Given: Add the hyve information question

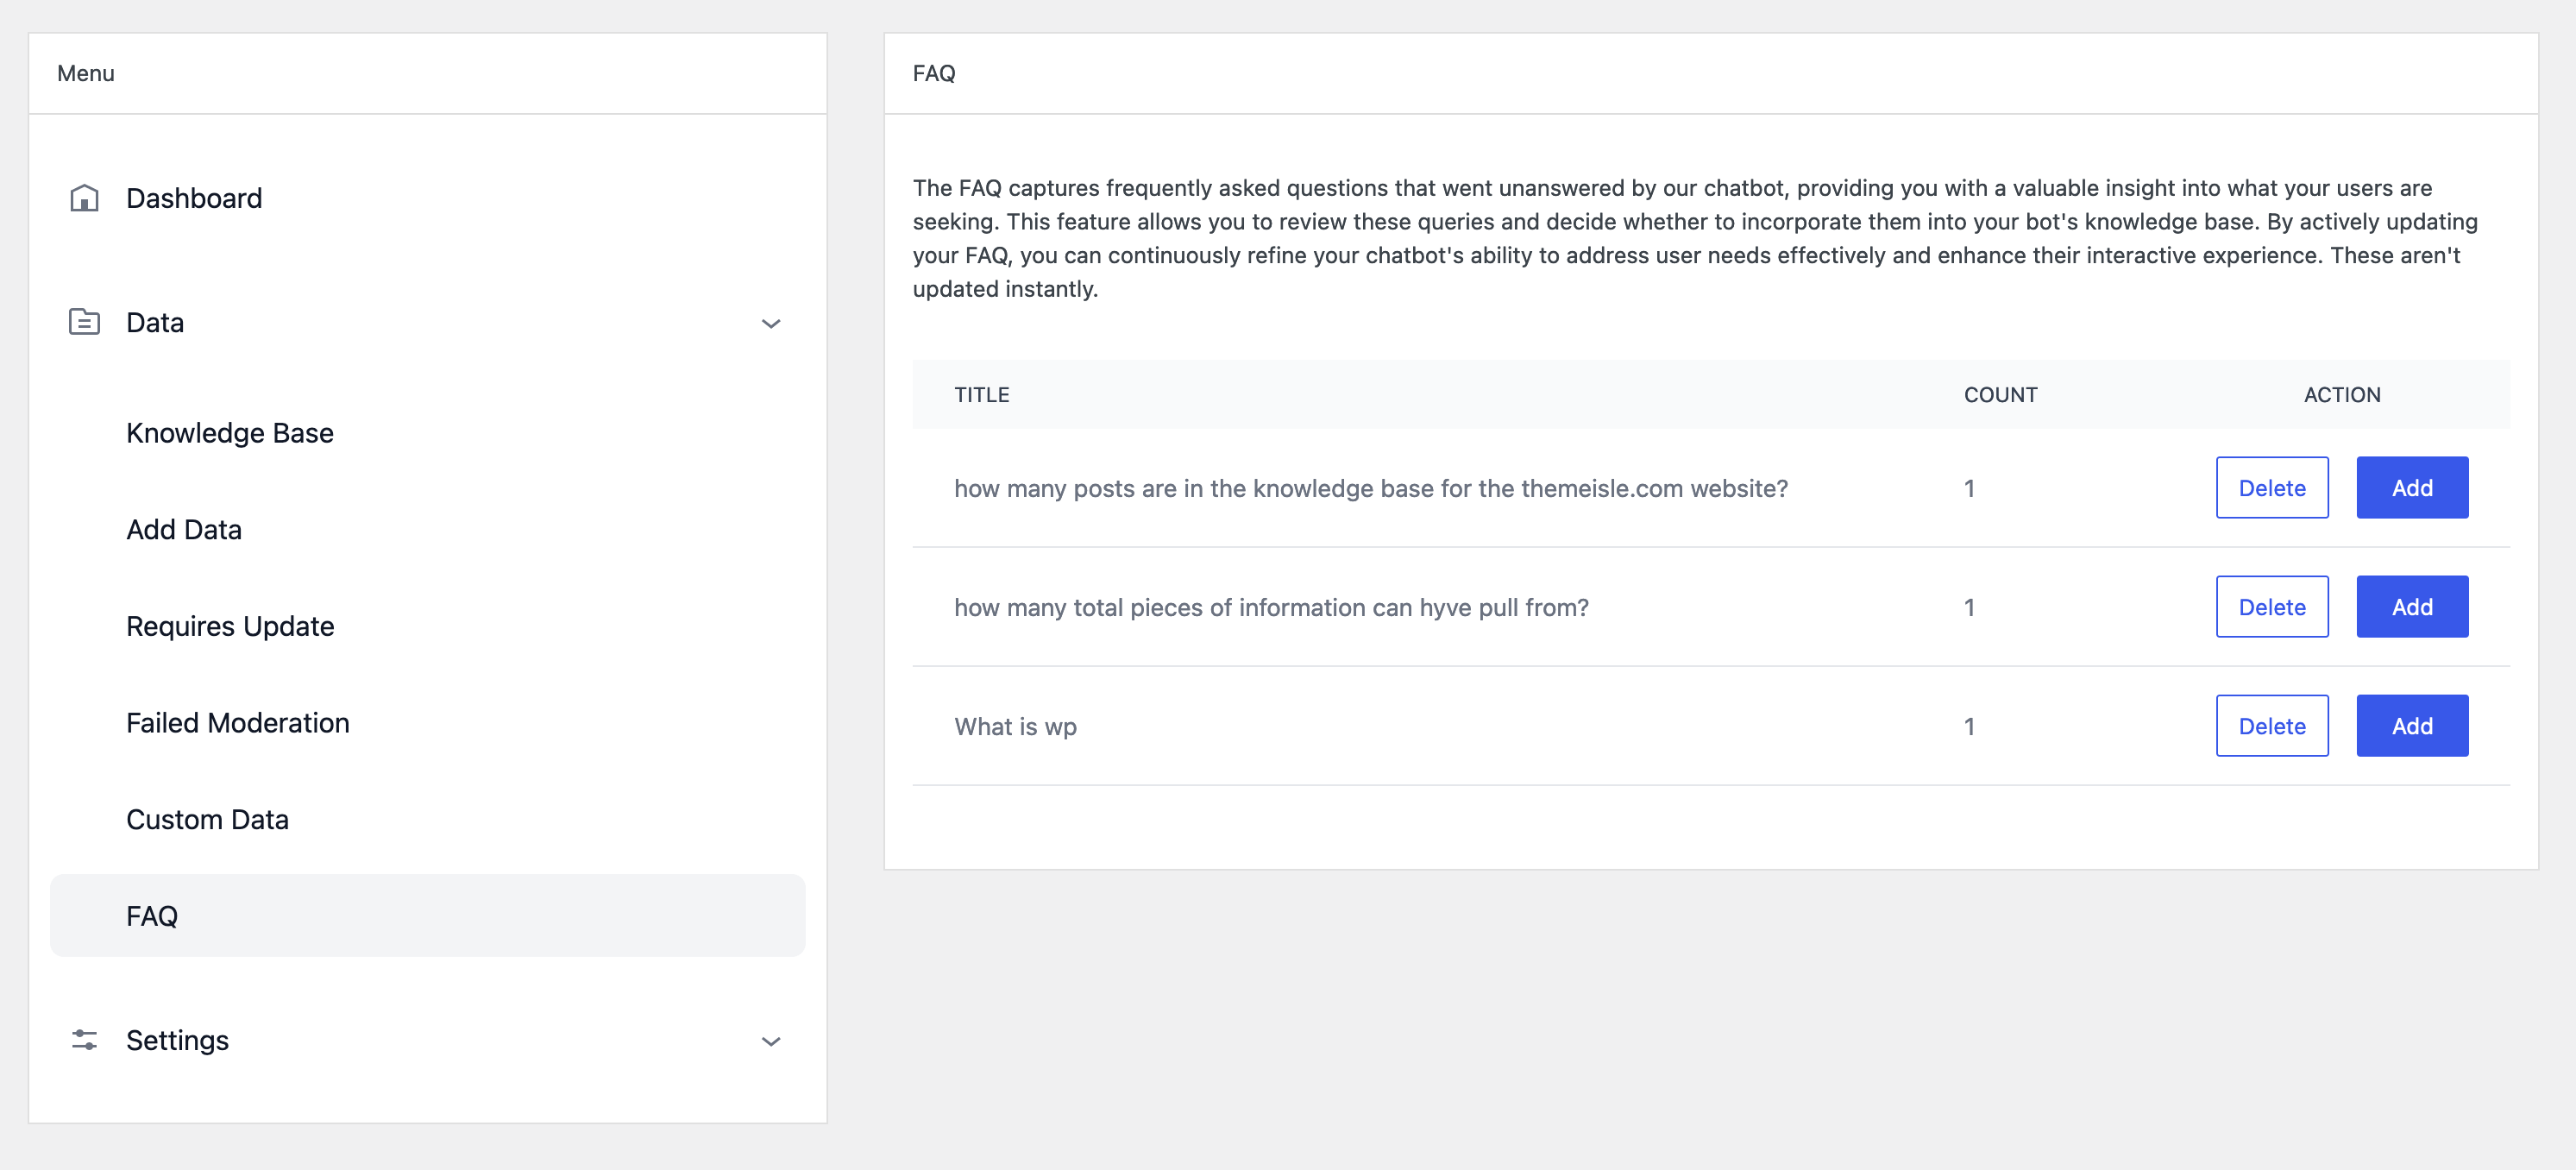Looking at the screenshot, I should coord(2411,607).
